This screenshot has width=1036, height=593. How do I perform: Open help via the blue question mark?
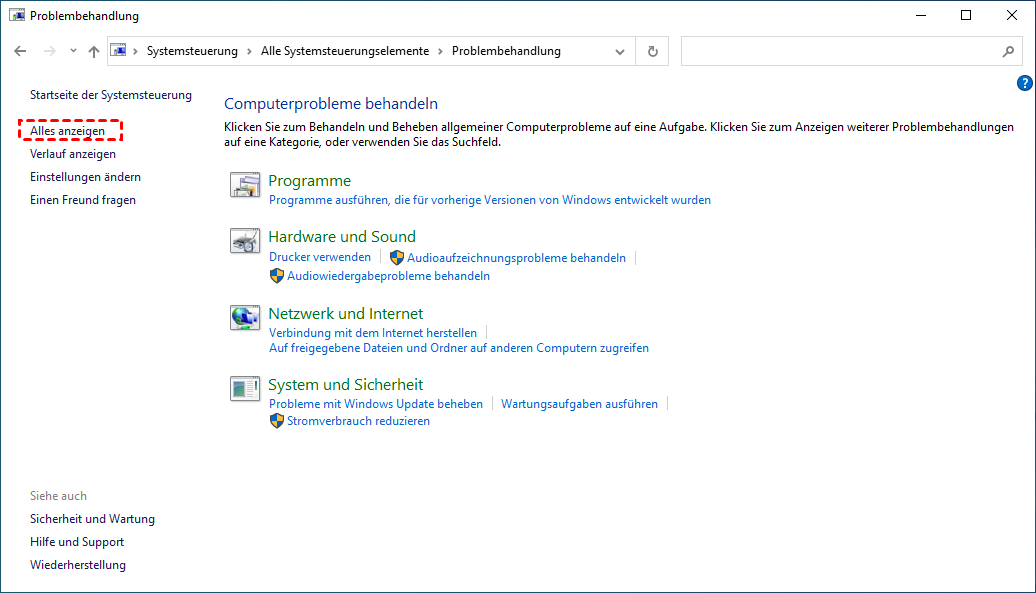coord(1024,84)
